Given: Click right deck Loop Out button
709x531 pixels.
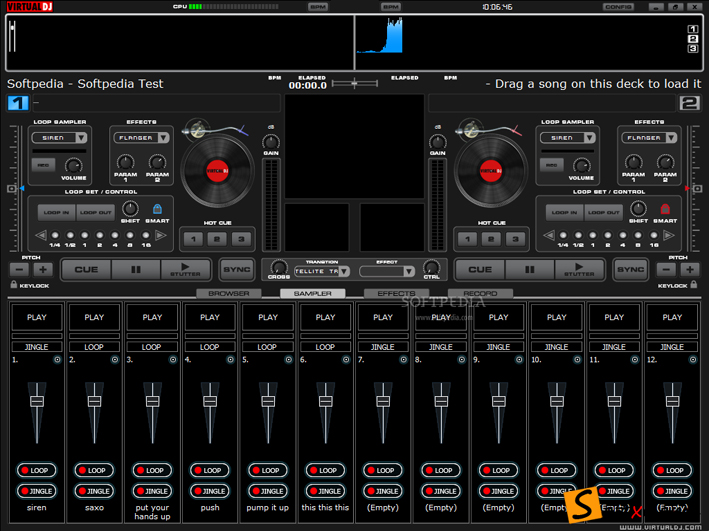Looking at the screenshot, I should pos(603,212).
